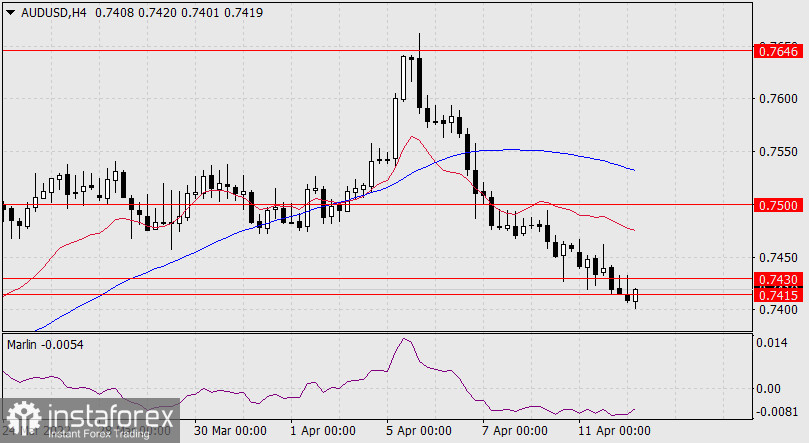809x443 pixels.
Task: Click the -0.0081 Marlin scale value
Action: pos(777,411)
